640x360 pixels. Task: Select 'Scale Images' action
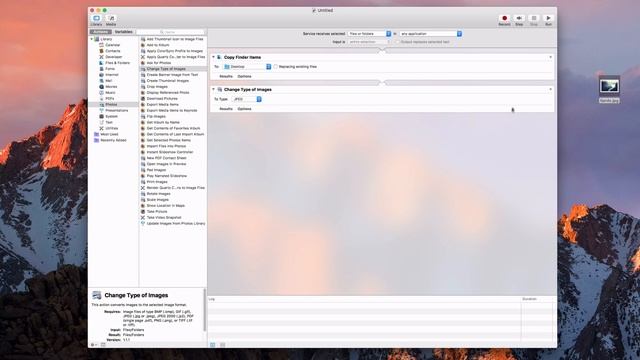(x=158, y=200)
